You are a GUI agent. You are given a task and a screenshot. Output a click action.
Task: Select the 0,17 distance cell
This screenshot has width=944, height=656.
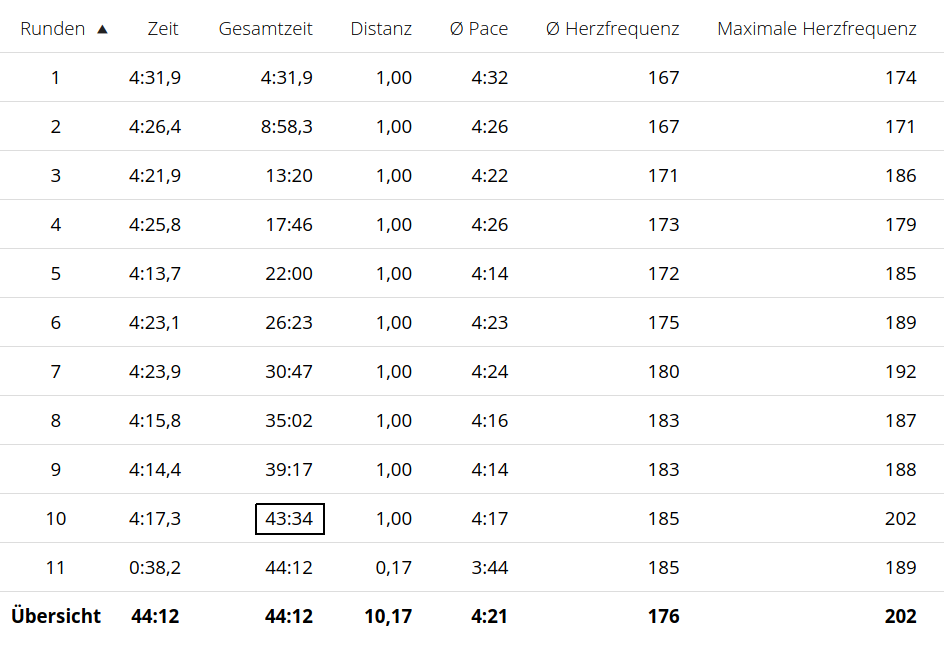(x=393, y=568)
